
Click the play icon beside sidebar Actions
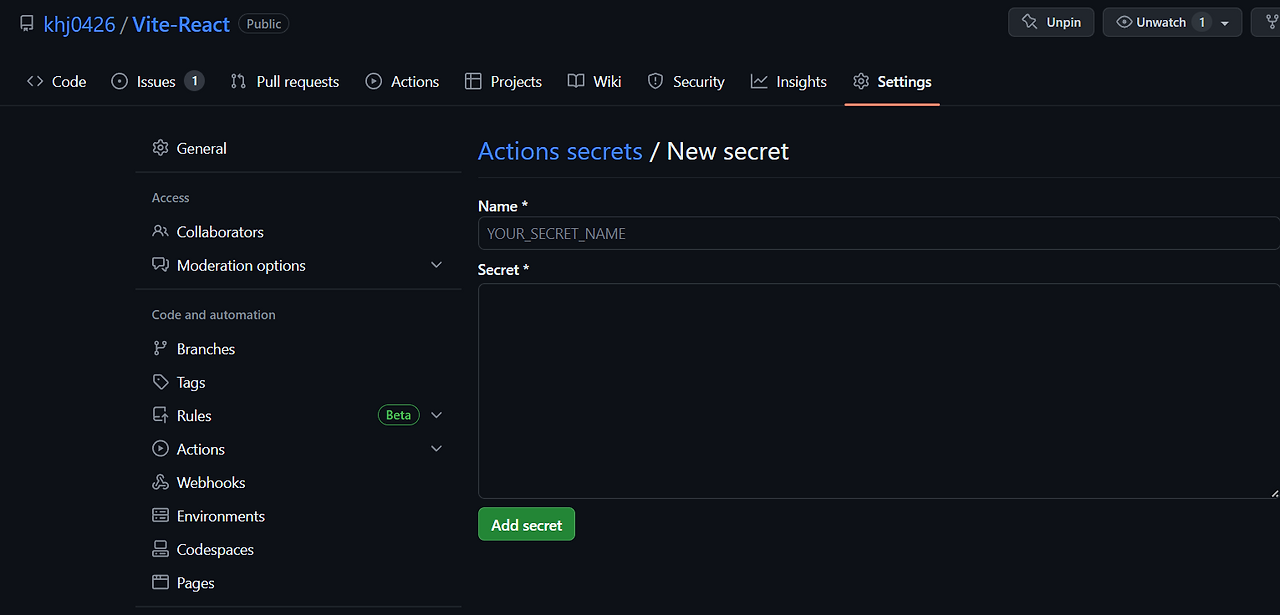coord(160,449)
